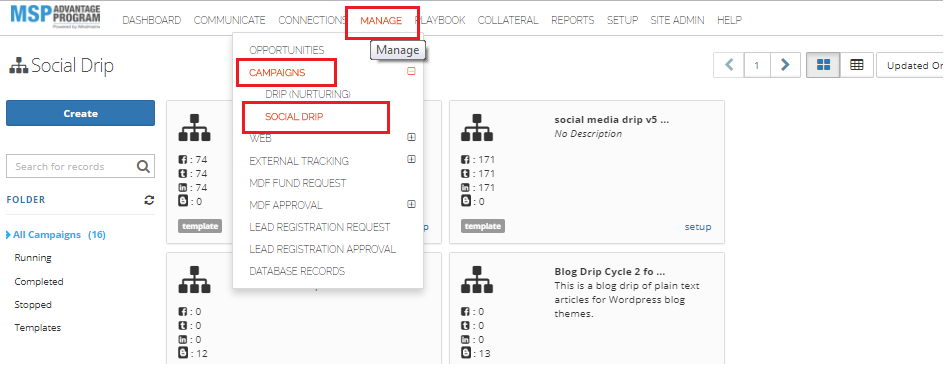Screen dimensions: 944x368
Task: Select the Stopped folder
Action: coord(33,305)
